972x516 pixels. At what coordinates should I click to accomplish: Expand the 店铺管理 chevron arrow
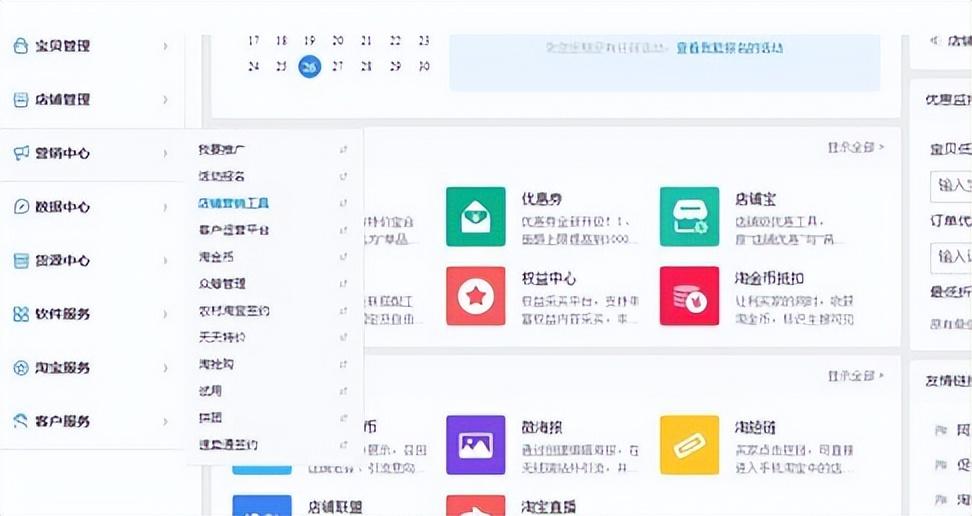tap(166, 99)
